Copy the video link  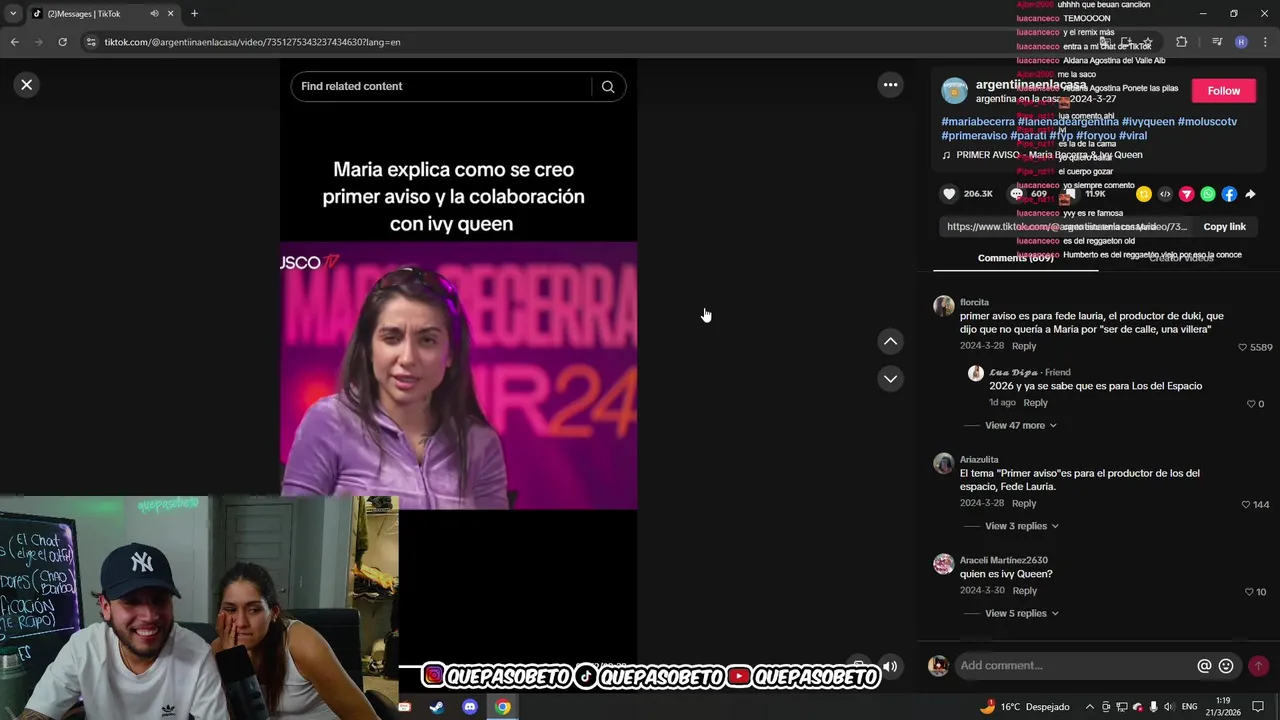click(x=1224, y=227)
